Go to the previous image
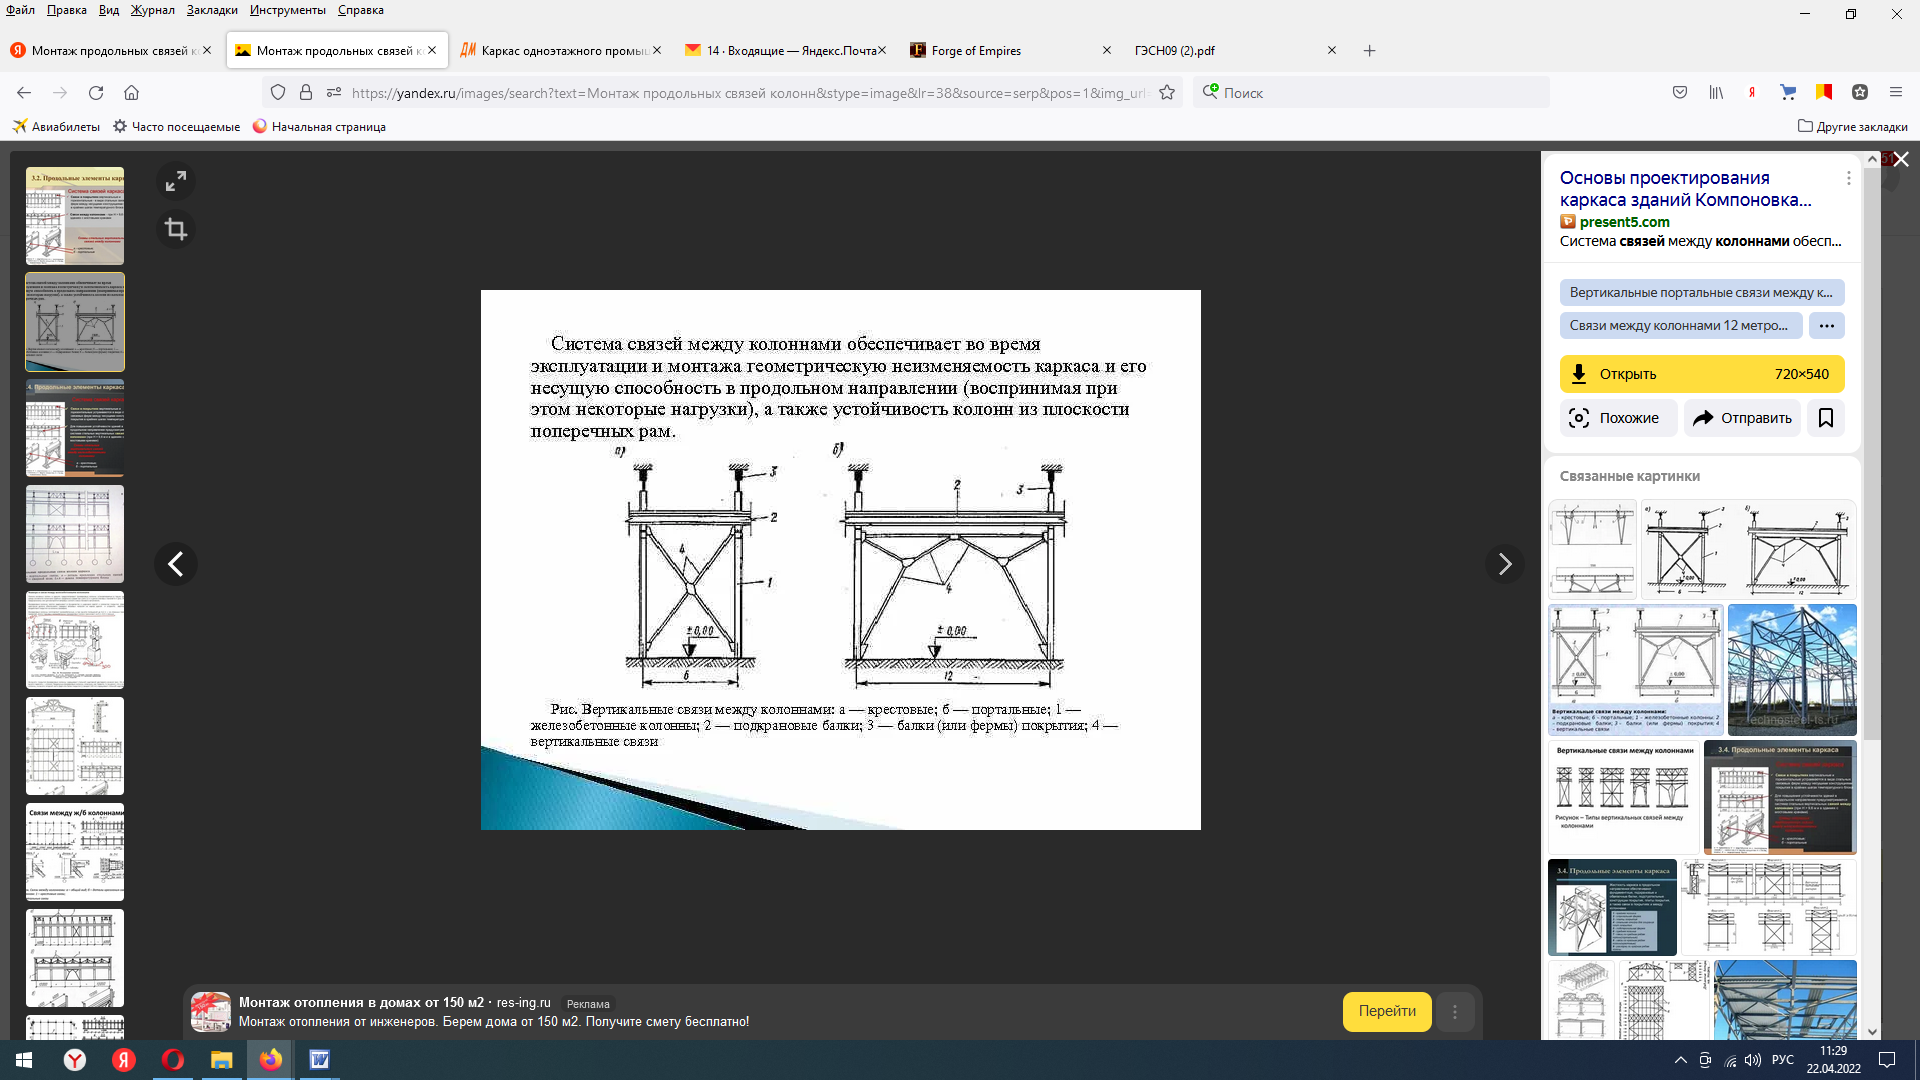This screenshot has width=1920, height=1080. (176, 564)
